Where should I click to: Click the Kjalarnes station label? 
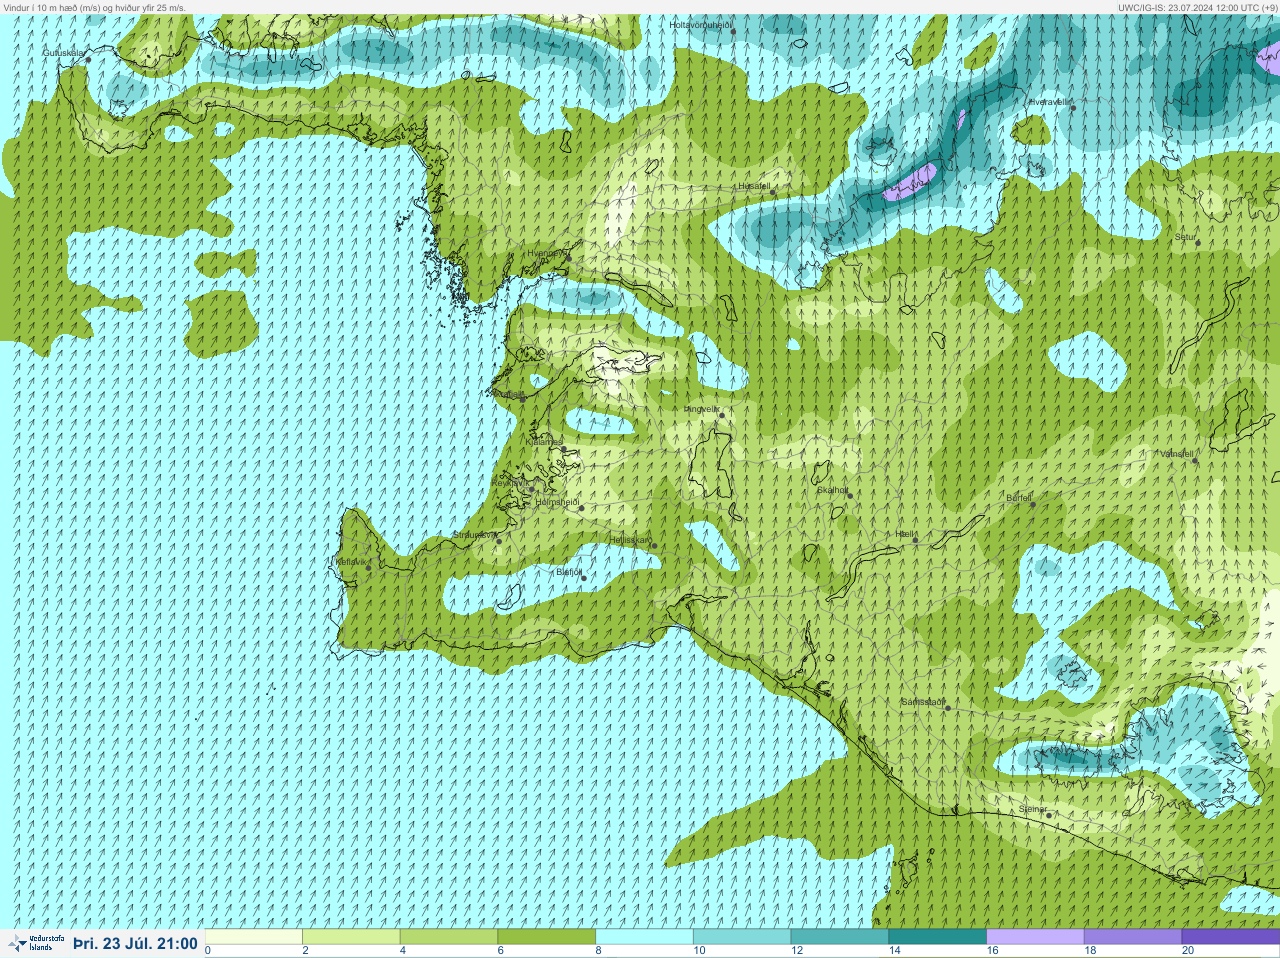coord(546,442)
